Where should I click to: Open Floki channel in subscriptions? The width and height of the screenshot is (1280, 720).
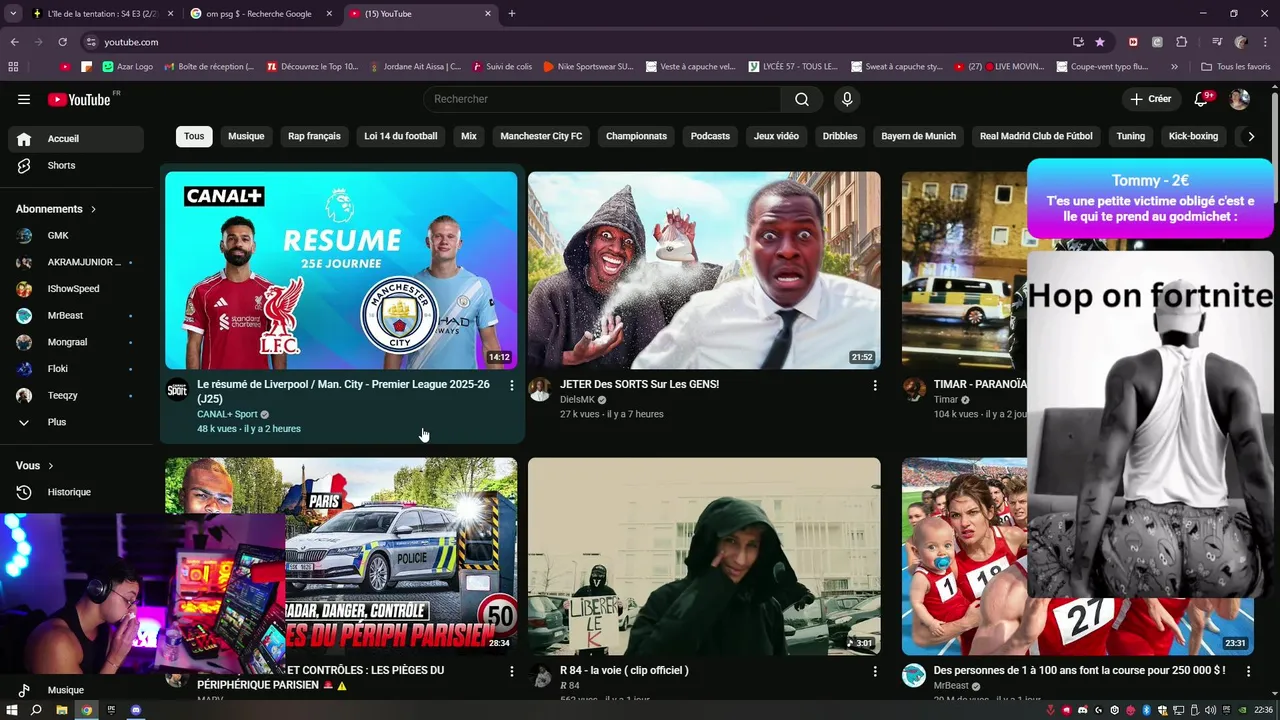[x=76, y=369]
